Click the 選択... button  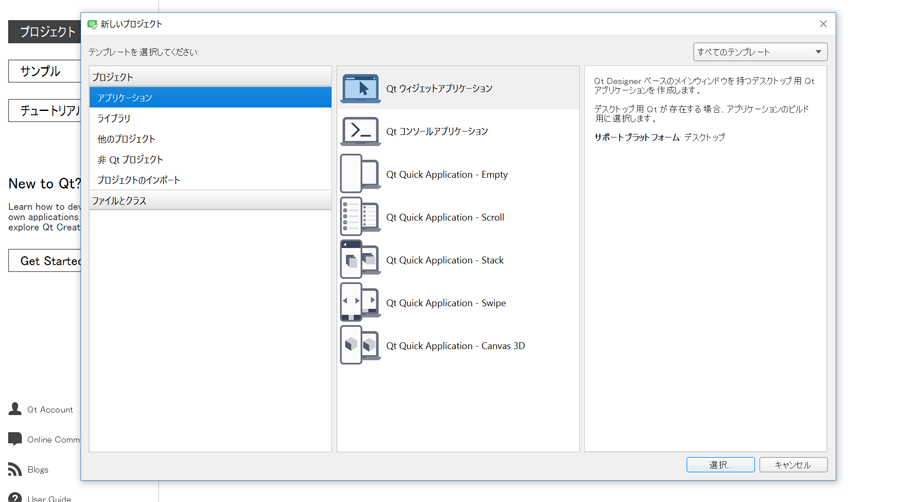720,465
